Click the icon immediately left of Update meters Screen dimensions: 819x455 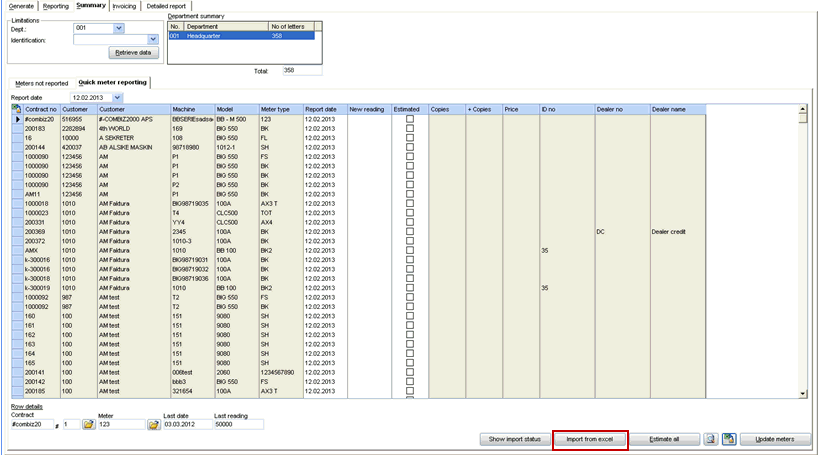click(729, 439)
